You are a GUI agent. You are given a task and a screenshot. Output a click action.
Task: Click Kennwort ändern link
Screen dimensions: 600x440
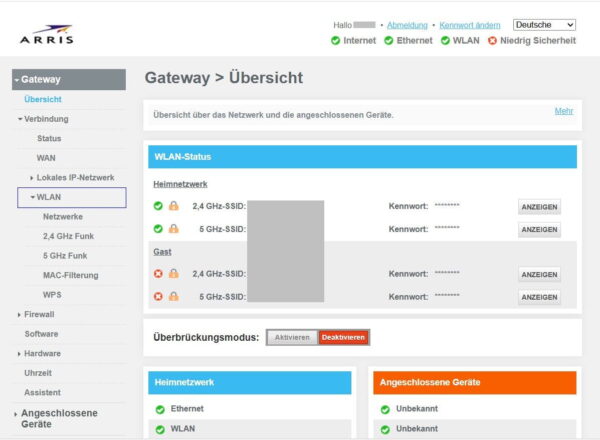pyautogui.click(x=470, y=25)
